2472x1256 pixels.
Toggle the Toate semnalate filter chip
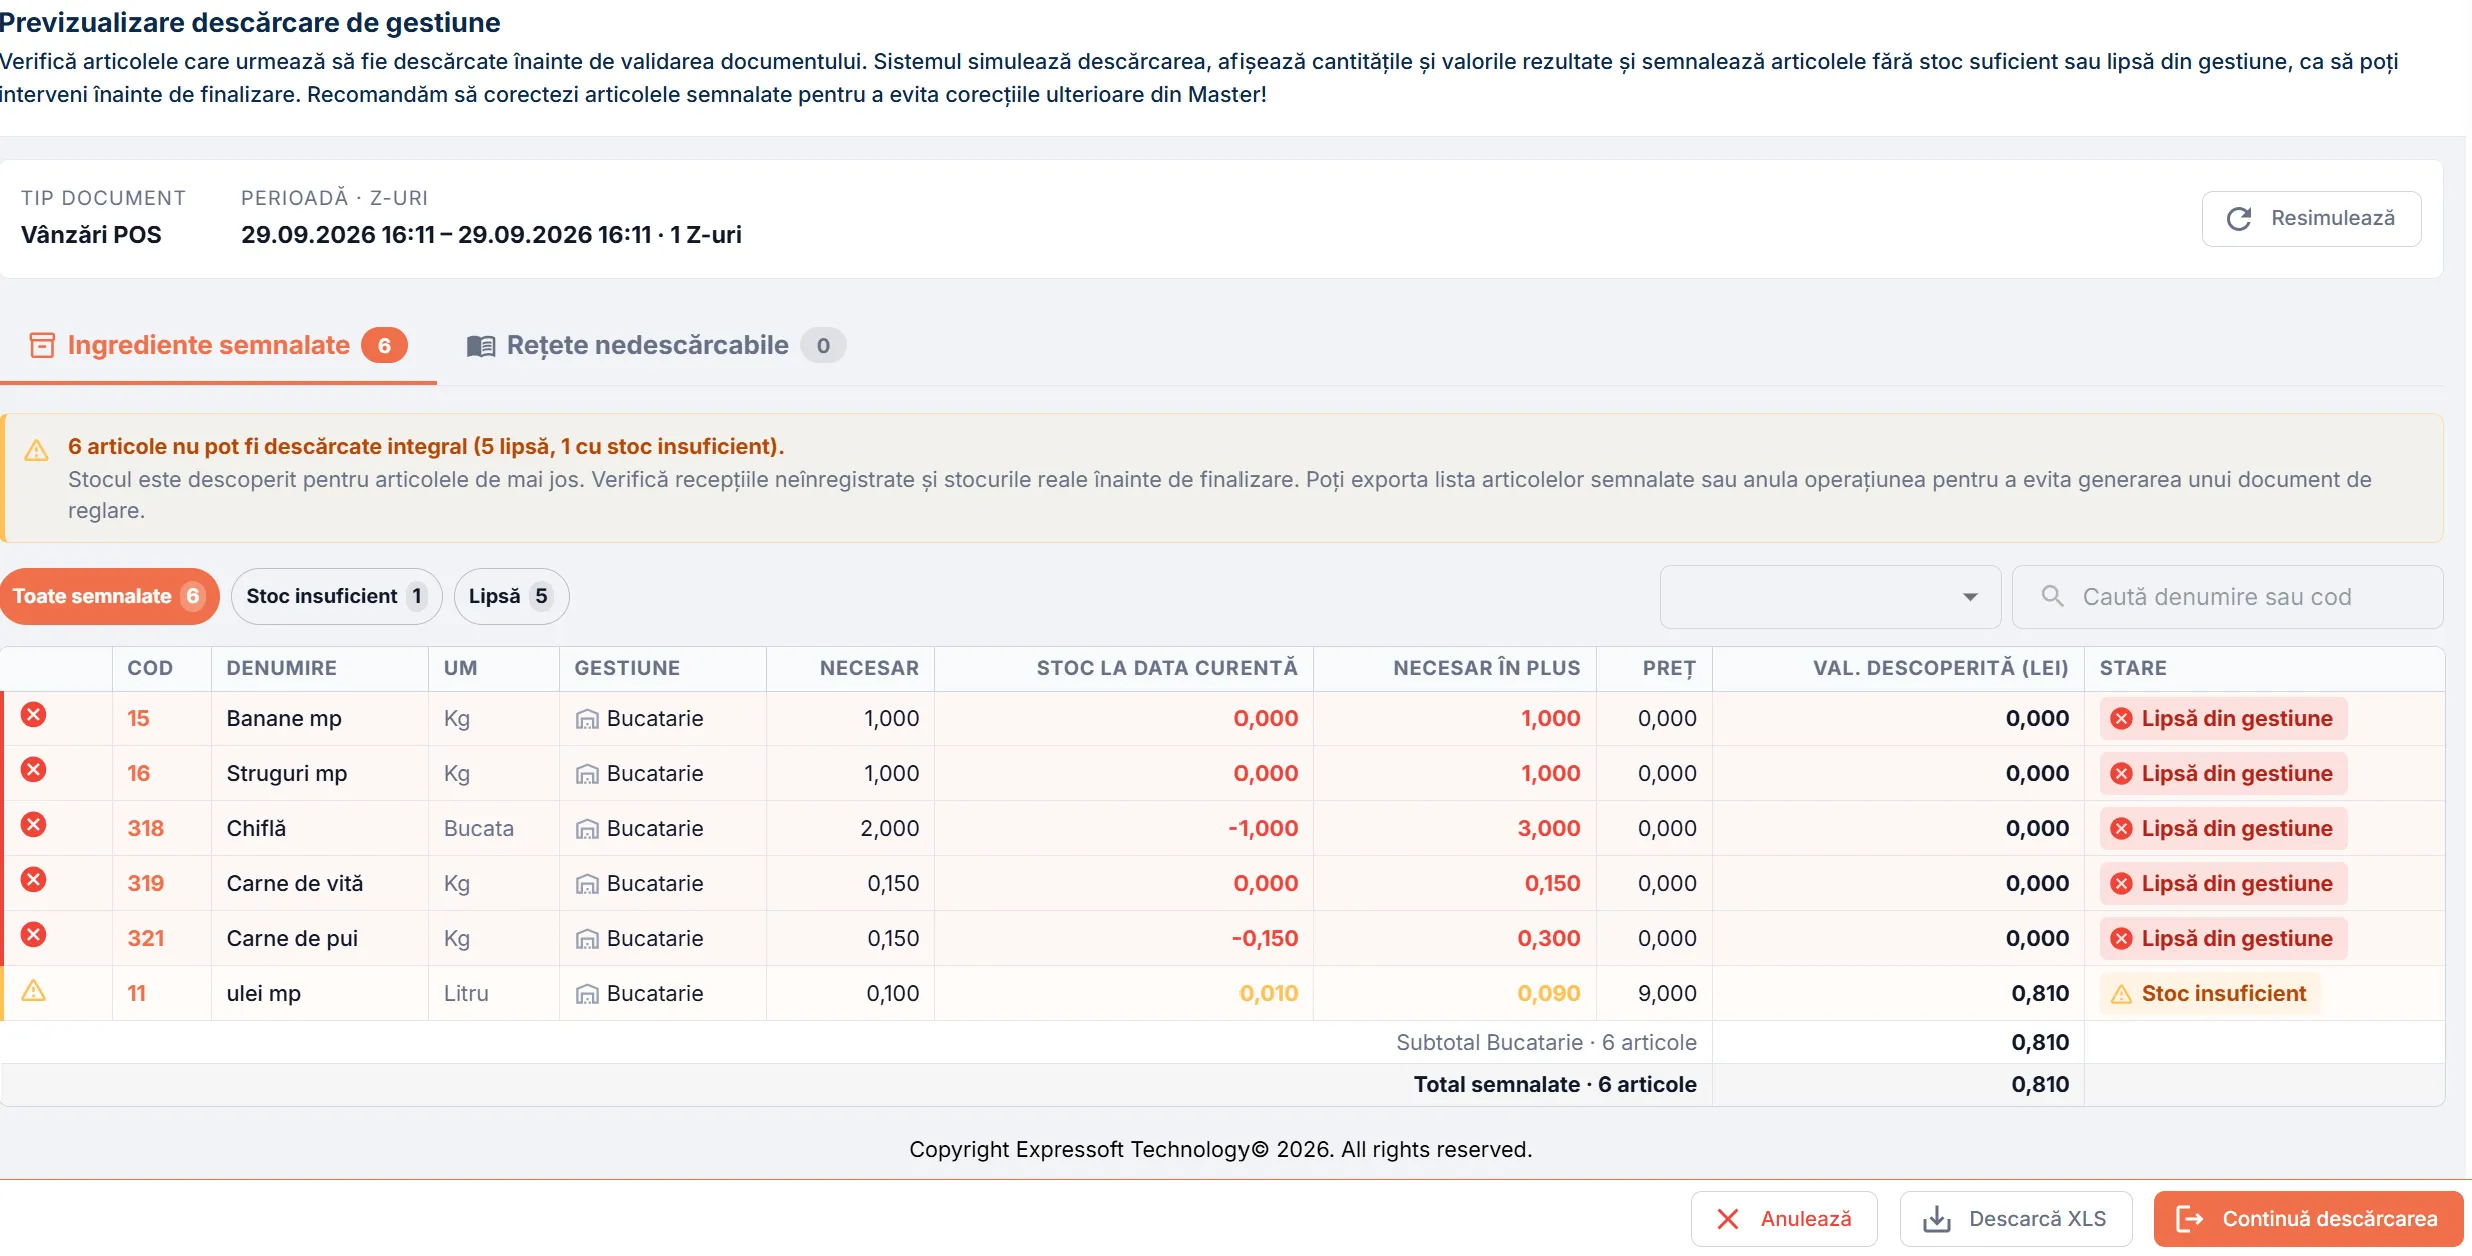(x=109, y=597)
